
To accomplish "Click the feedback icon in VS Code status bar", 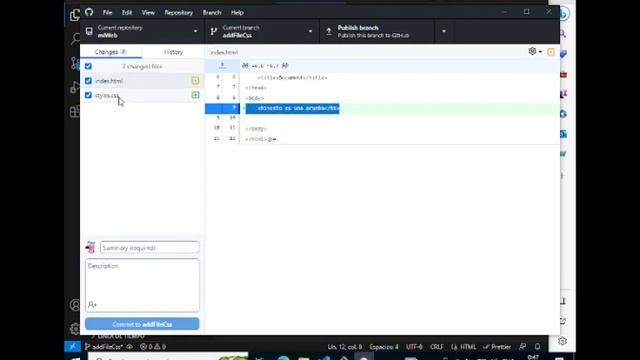I will (522, 347).
